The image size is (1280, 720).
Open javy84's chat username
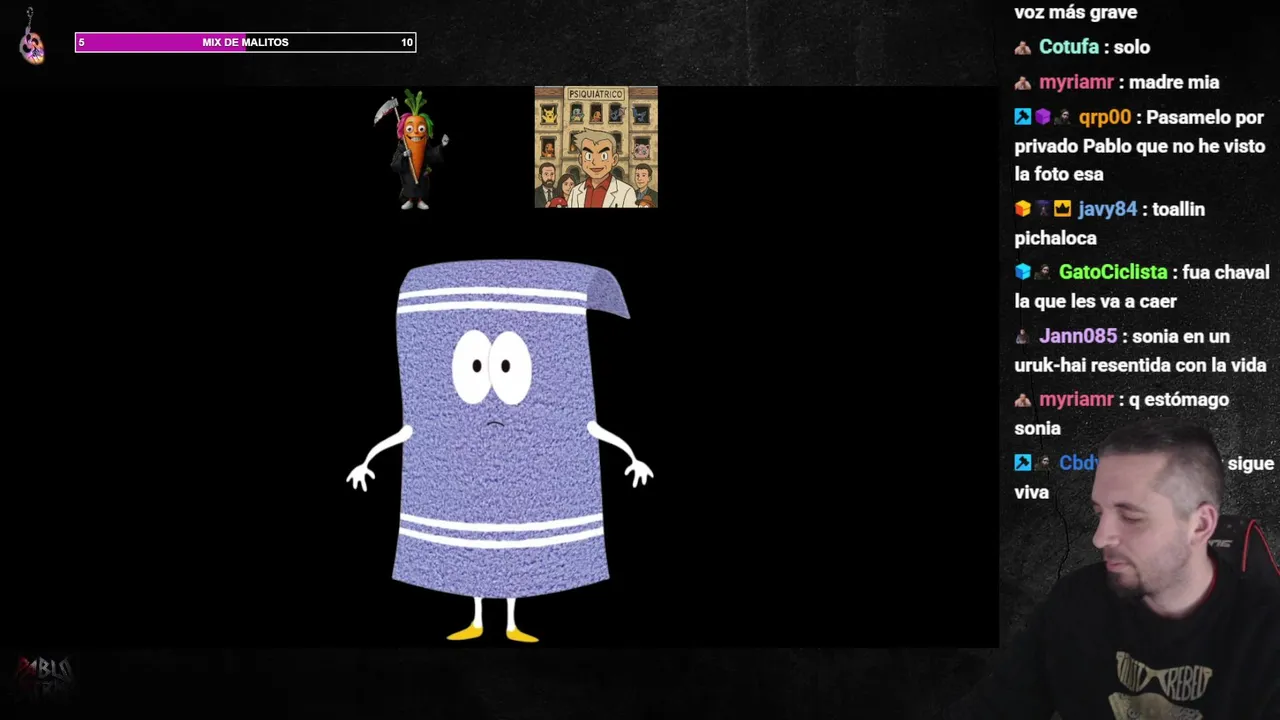tap(1107, 209)
